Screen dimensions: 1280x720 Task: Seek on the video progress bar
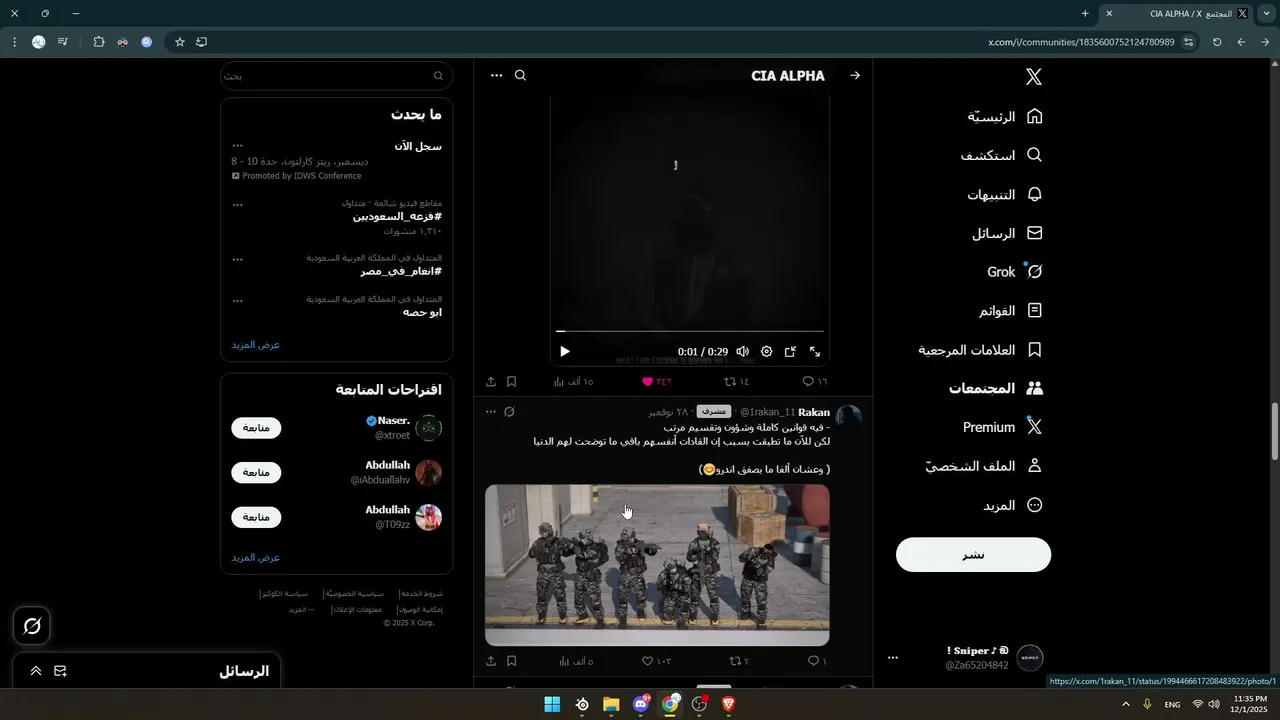pyautogui.click(x=690, y=331)
